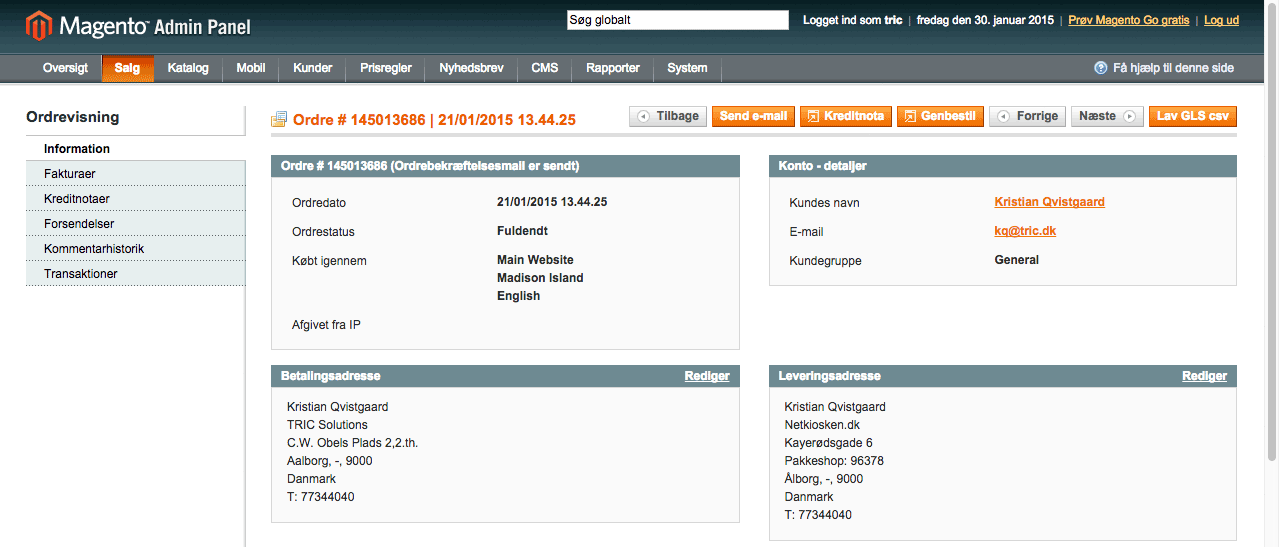Open the Kommentarhistorik tab
Screen dimensions: 1279x547
(94, 249)
